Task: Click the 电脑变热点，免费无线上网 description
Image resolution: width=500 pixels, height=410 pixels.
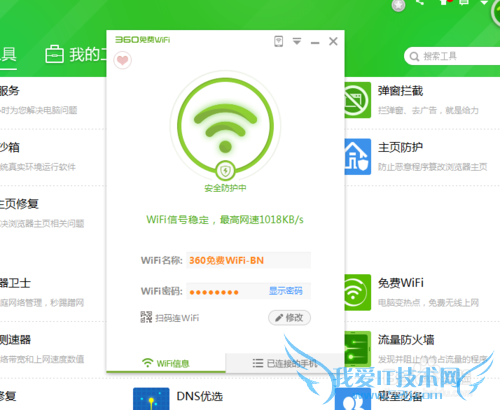Action: point(428,303)
